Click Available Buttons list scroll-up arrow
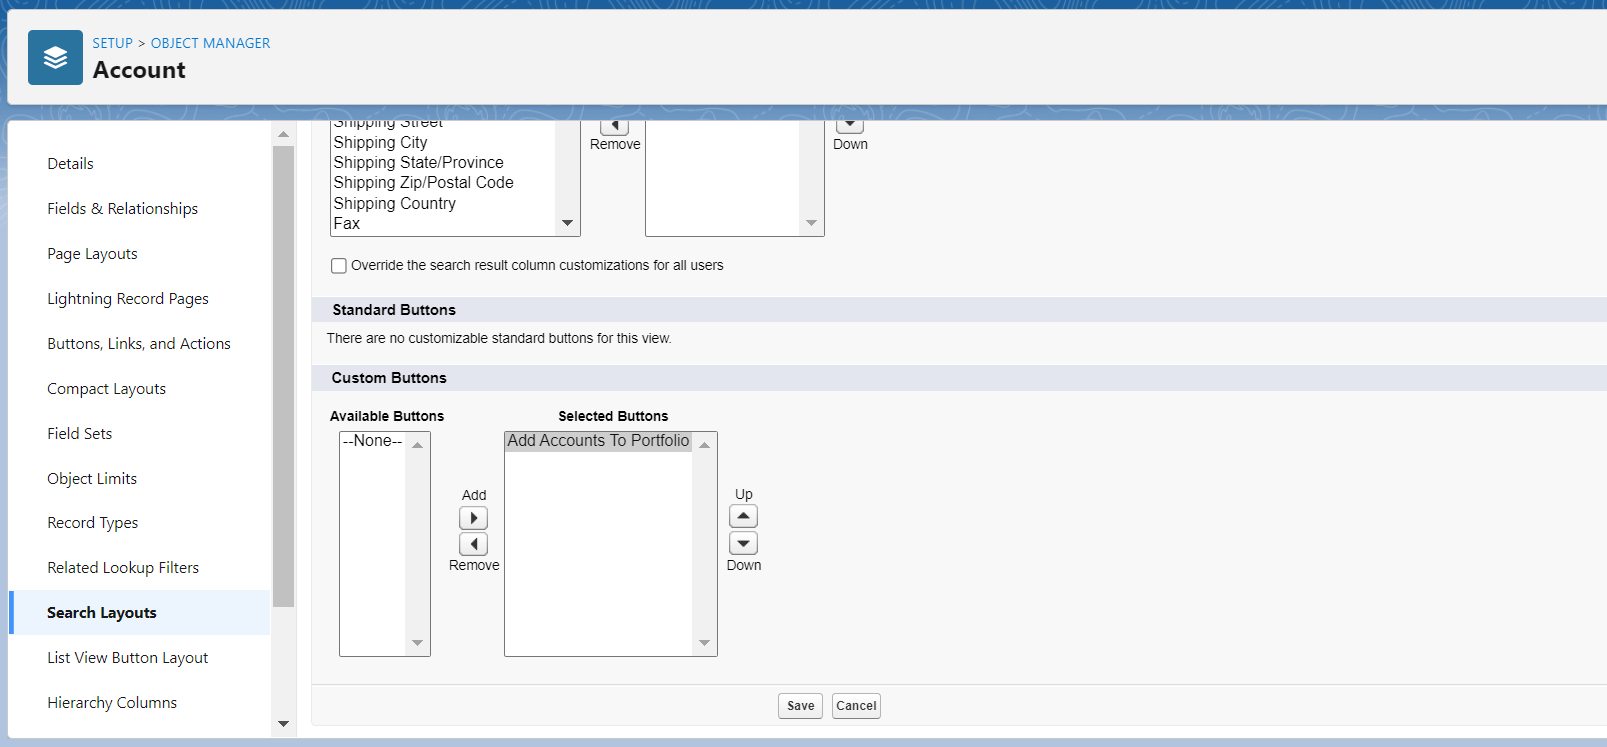The height and width of the screenshot is (747, 1607). pyautogui.click(x=418, y=445)
